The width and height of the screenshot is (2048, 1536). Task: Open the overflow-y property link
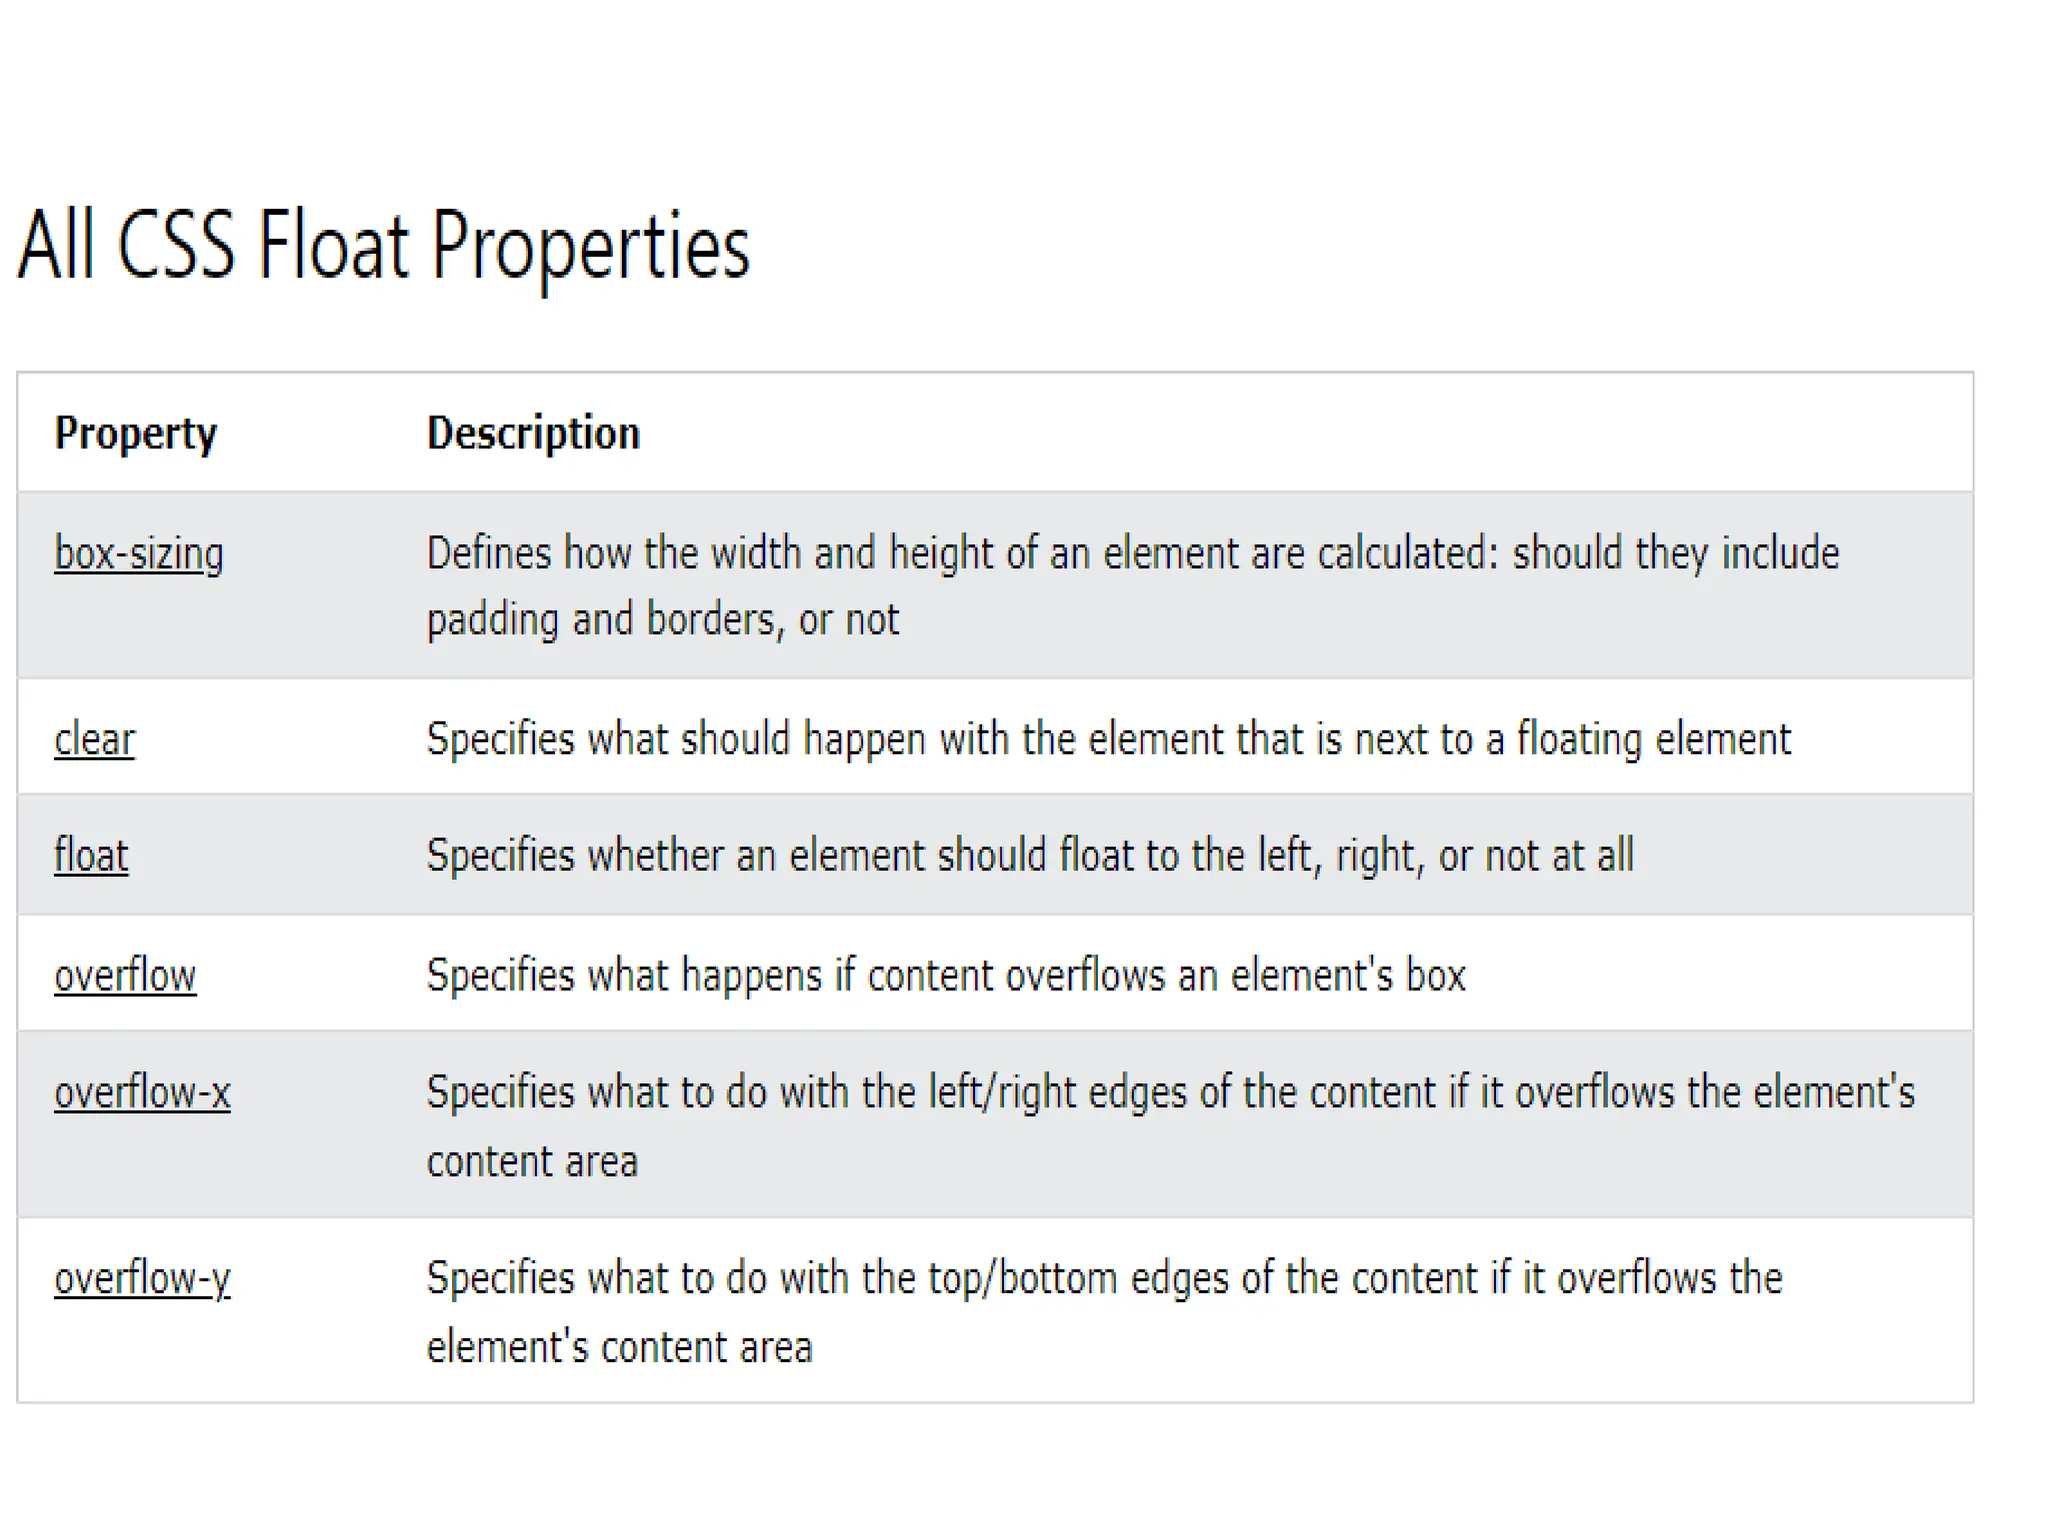pos(142,1279)
